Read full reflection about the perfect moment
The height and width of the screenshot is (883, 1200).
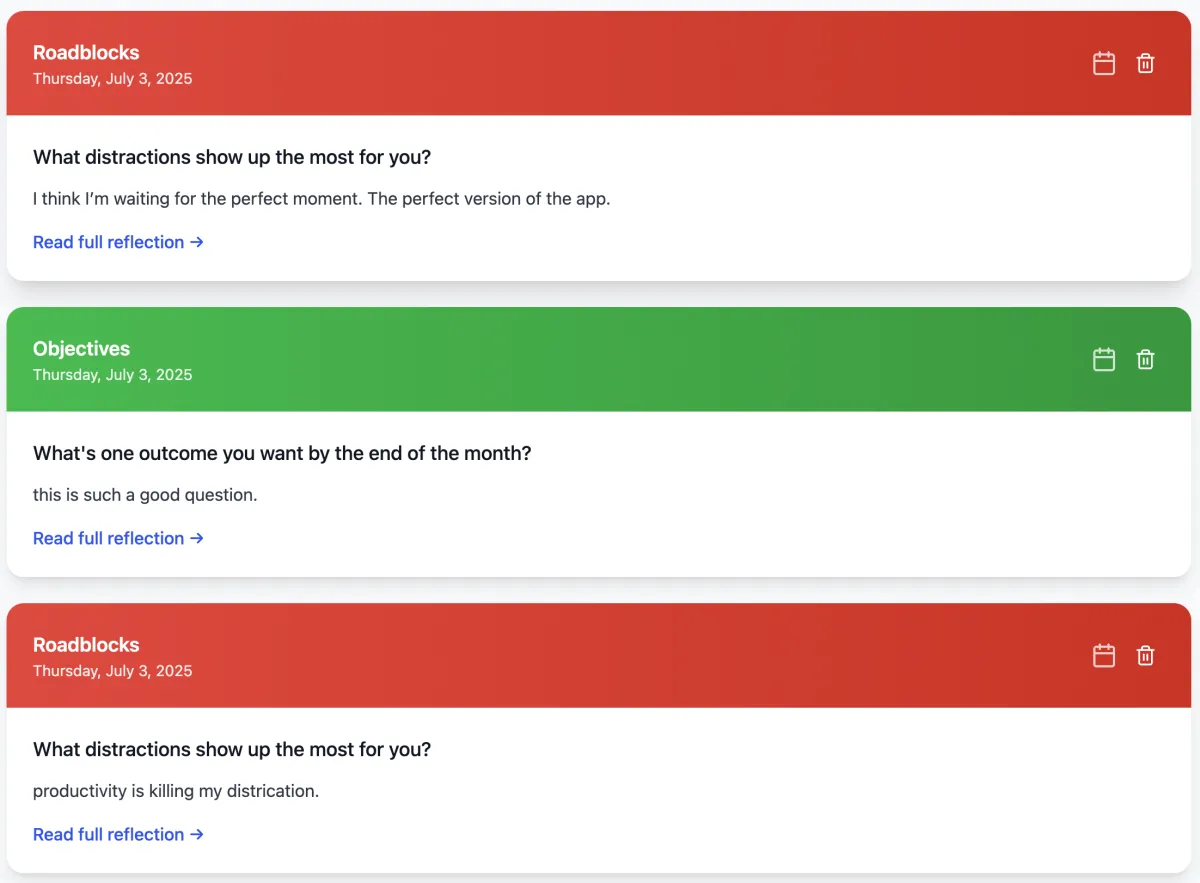(118, 242)
